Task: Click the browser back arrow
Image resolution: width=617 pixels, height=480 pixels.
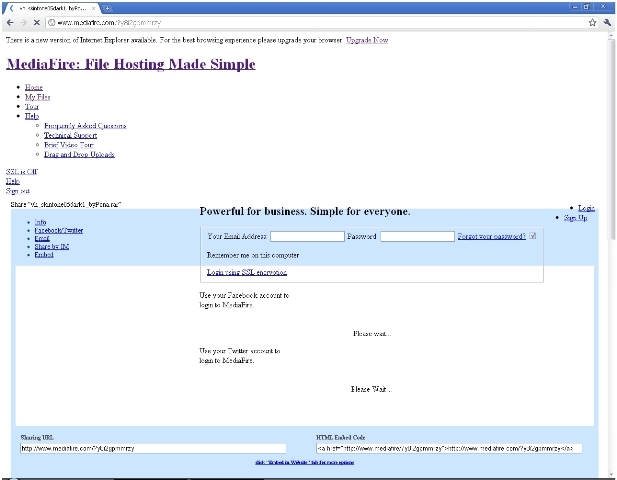Action: pos(10,21)
